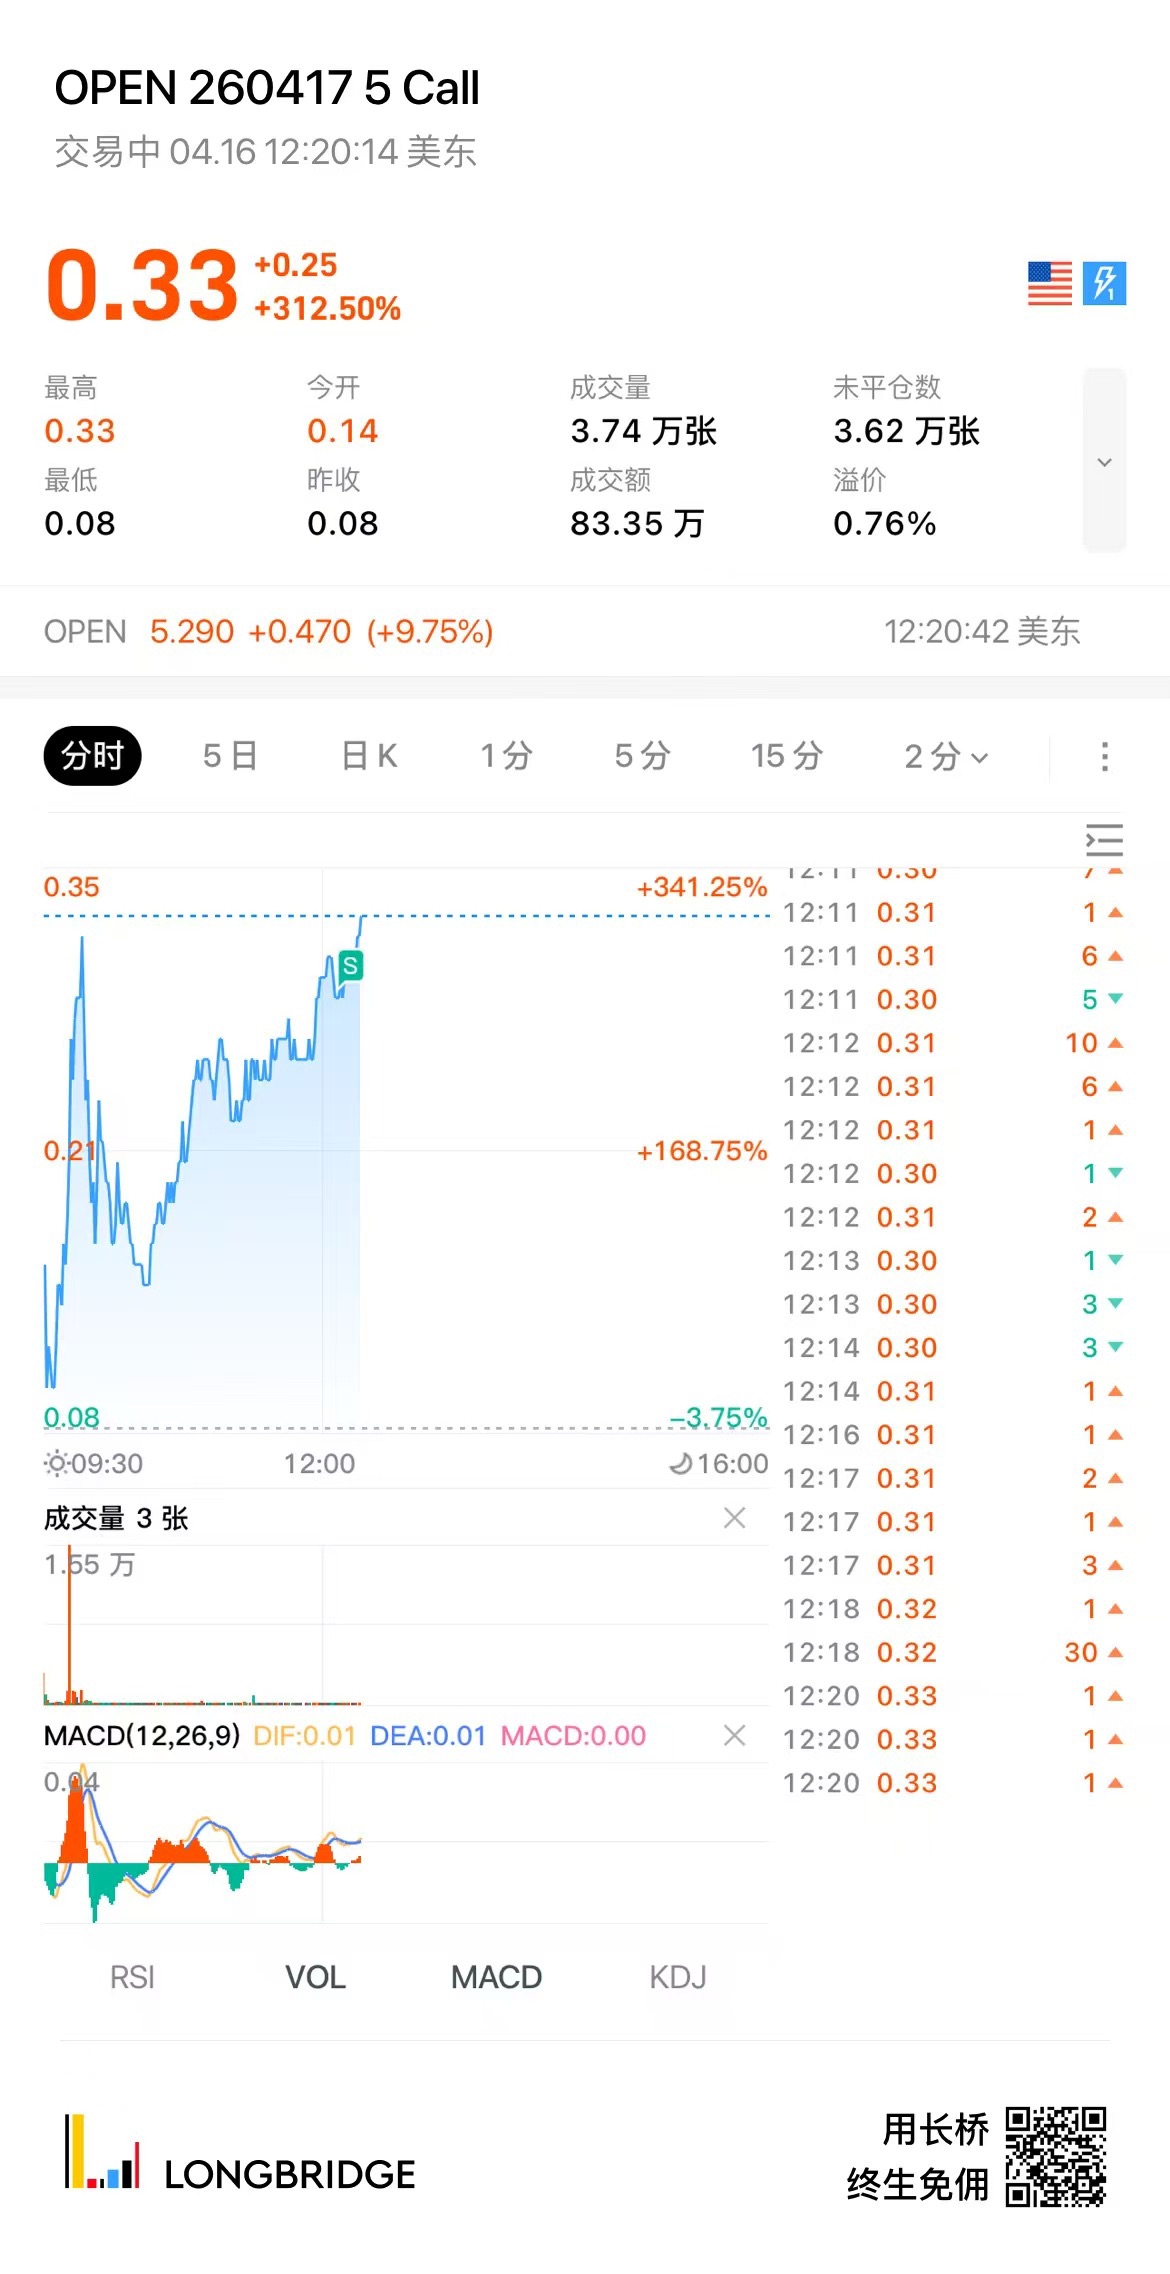
Task: Tap the blue lightning real-time quote icon
Action: (1104, 284)
